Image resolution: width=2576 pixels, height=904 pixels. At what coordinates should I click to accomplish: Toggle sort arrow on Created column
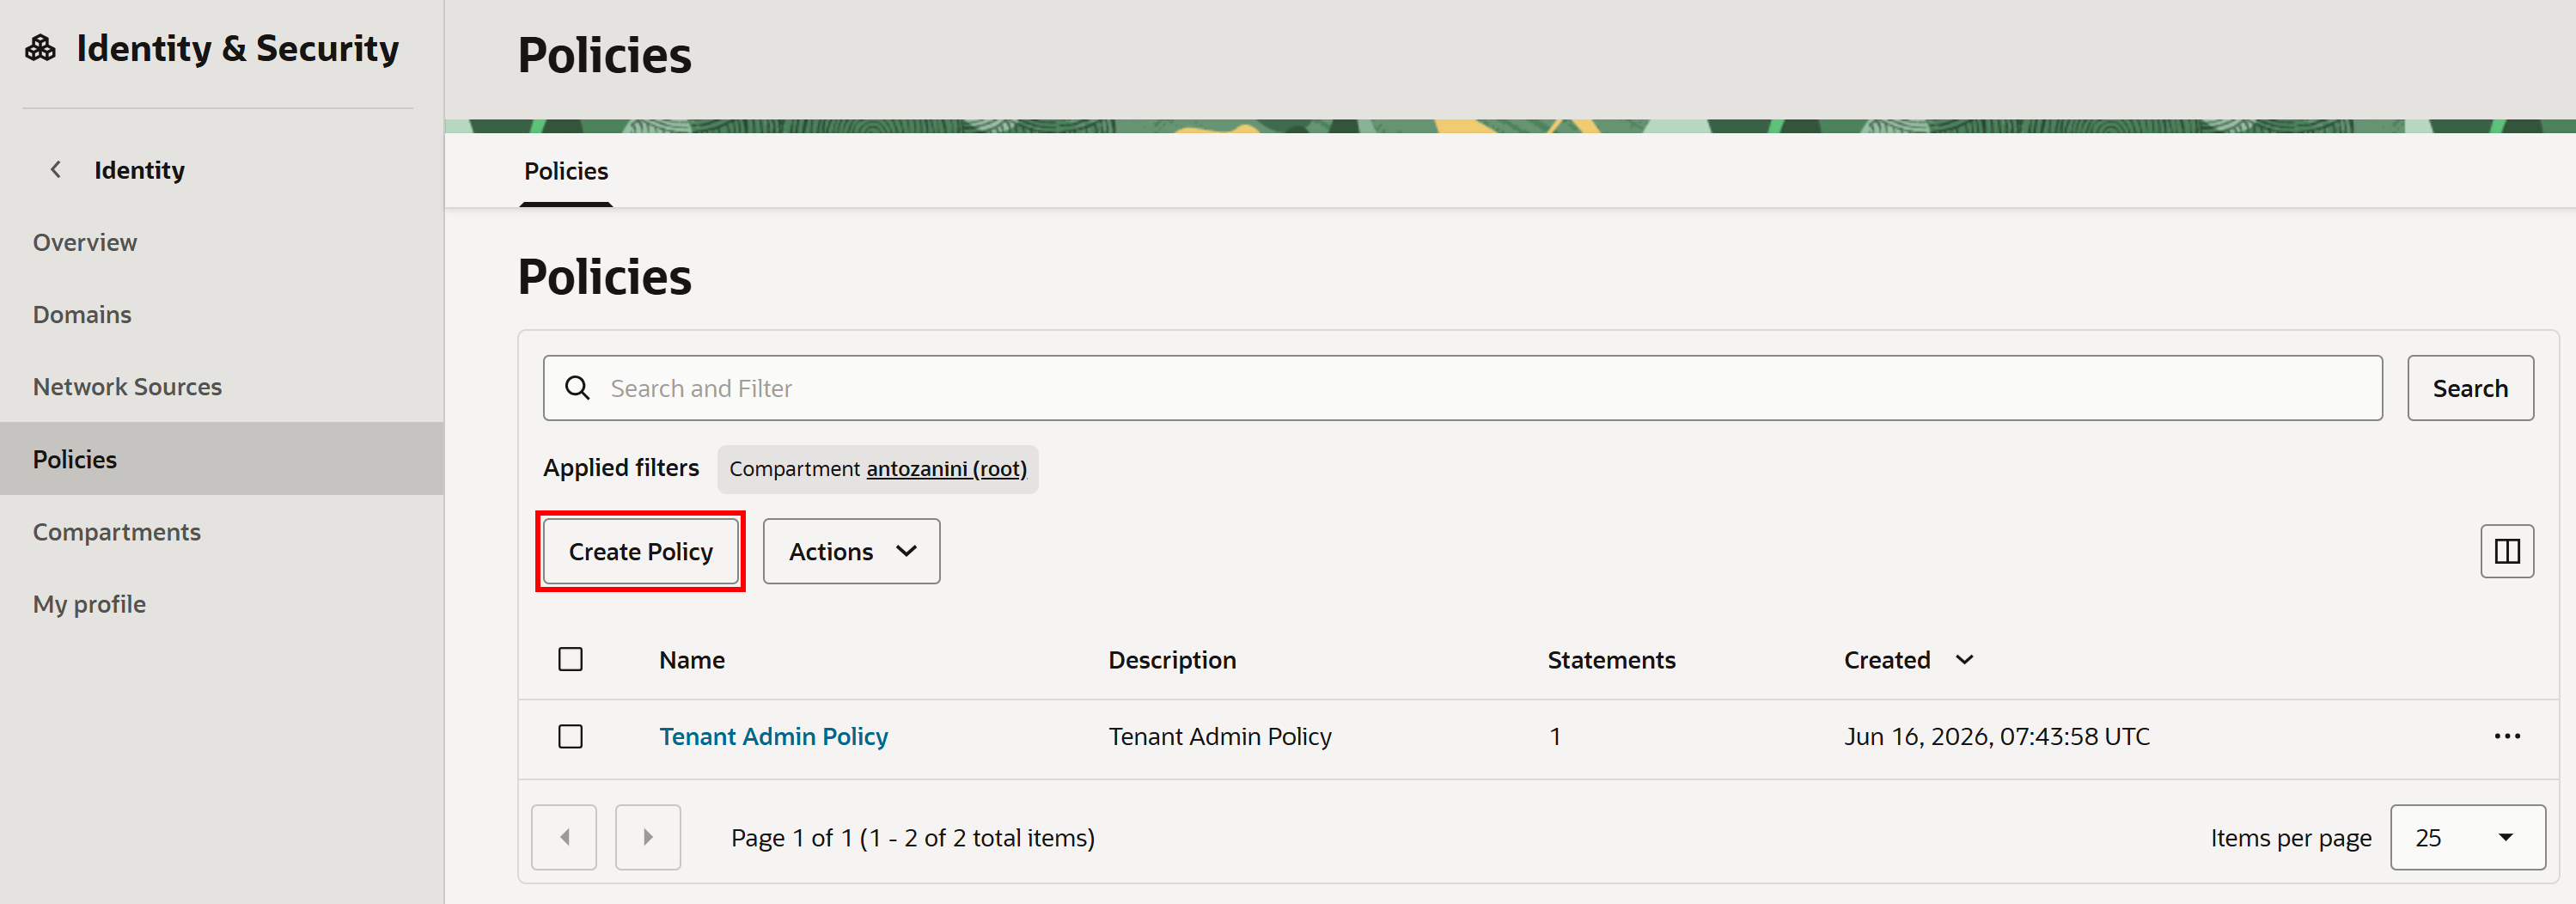click(x=1964, y=660)
